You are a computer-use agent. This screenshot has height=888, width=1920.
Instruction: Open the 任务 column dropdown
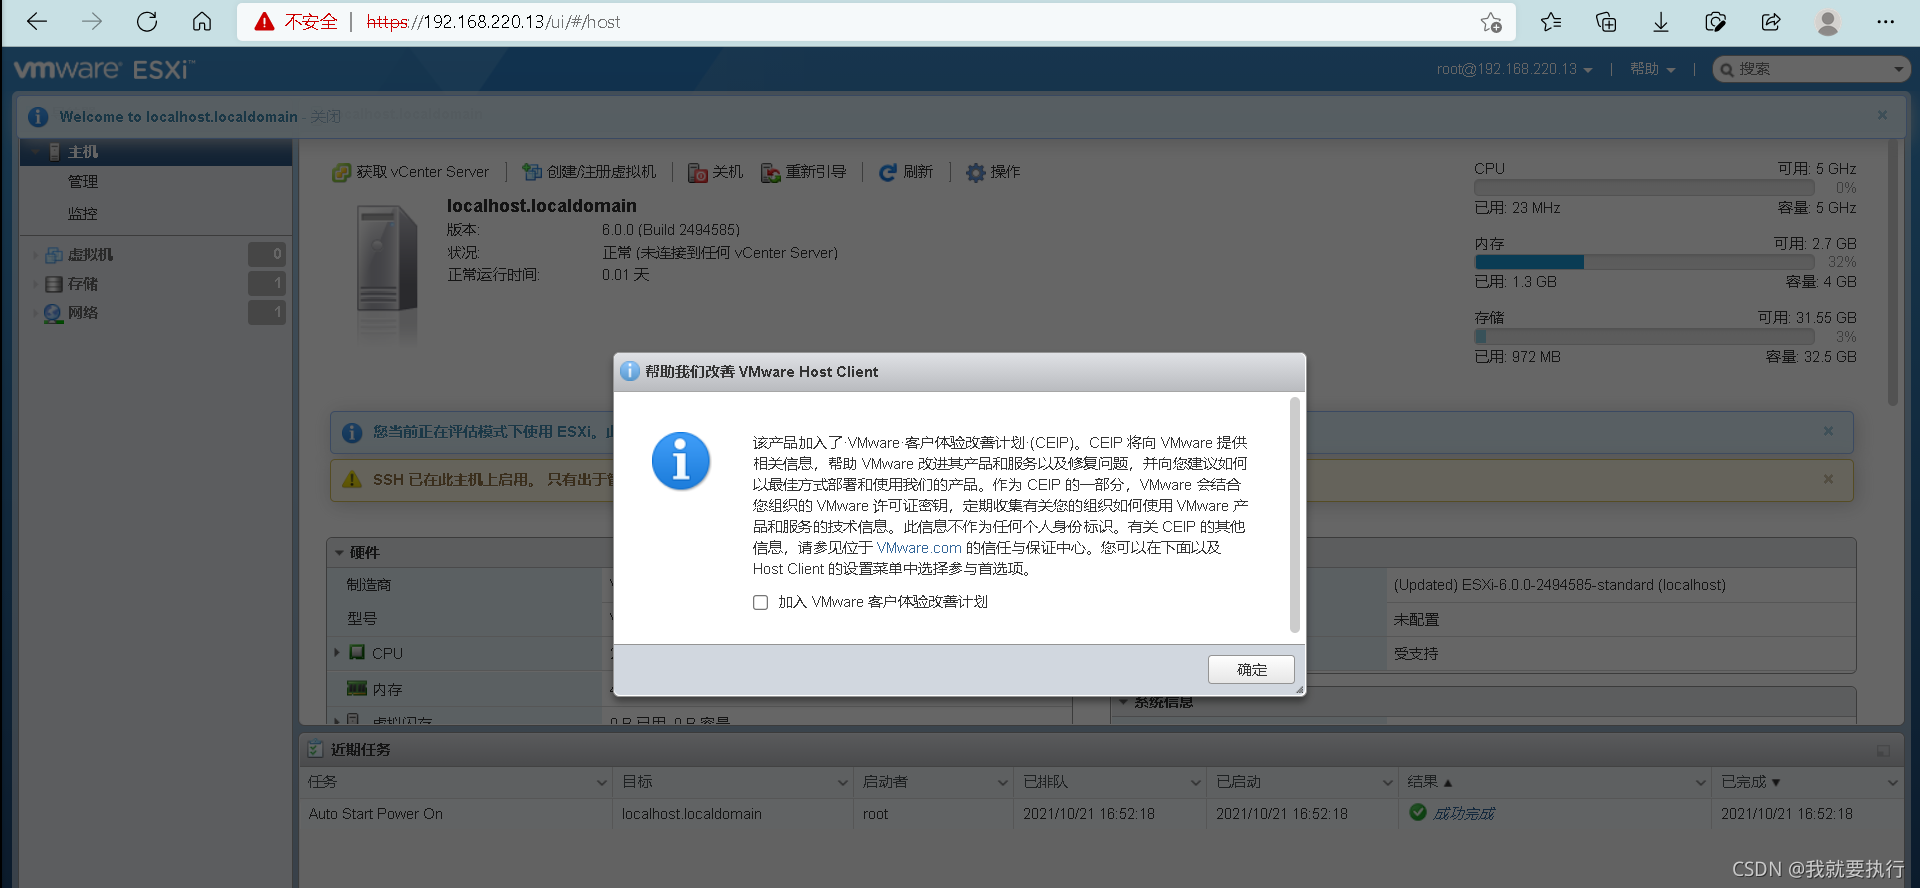[602, 782]
